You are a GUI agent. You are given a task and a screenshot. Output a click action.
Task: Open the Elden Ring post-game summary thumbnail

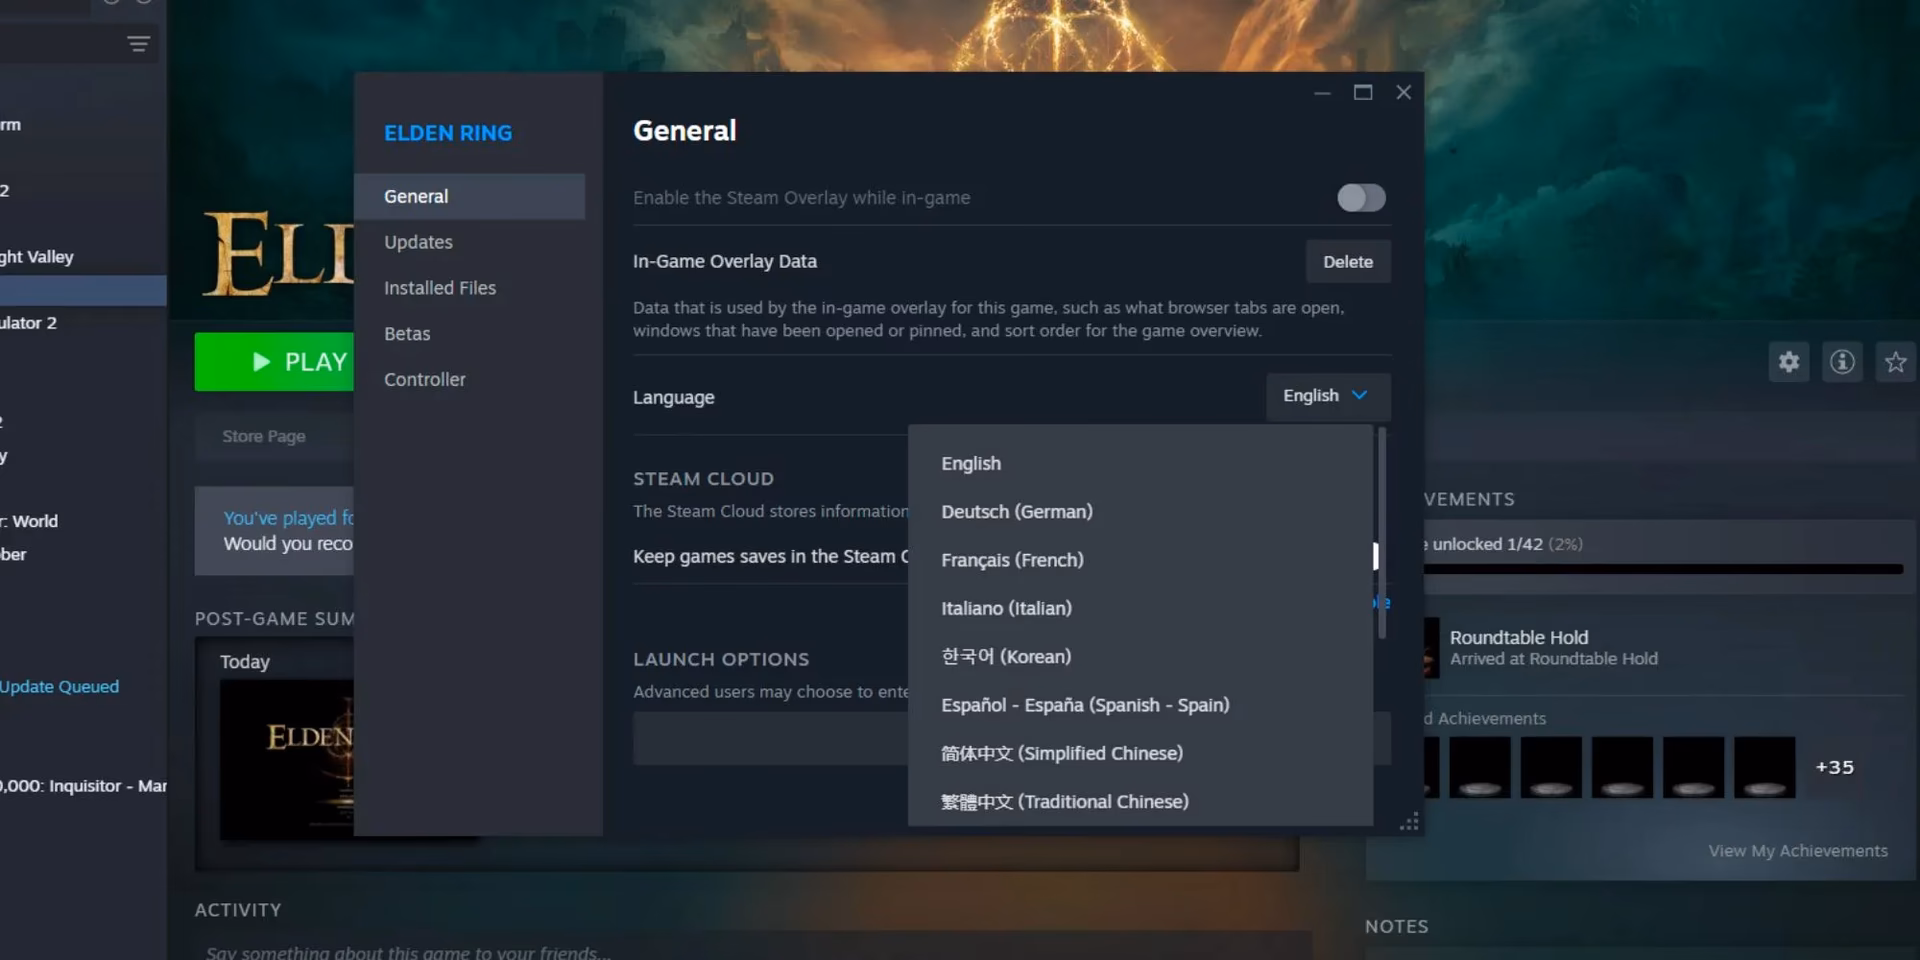coord(287,760)
